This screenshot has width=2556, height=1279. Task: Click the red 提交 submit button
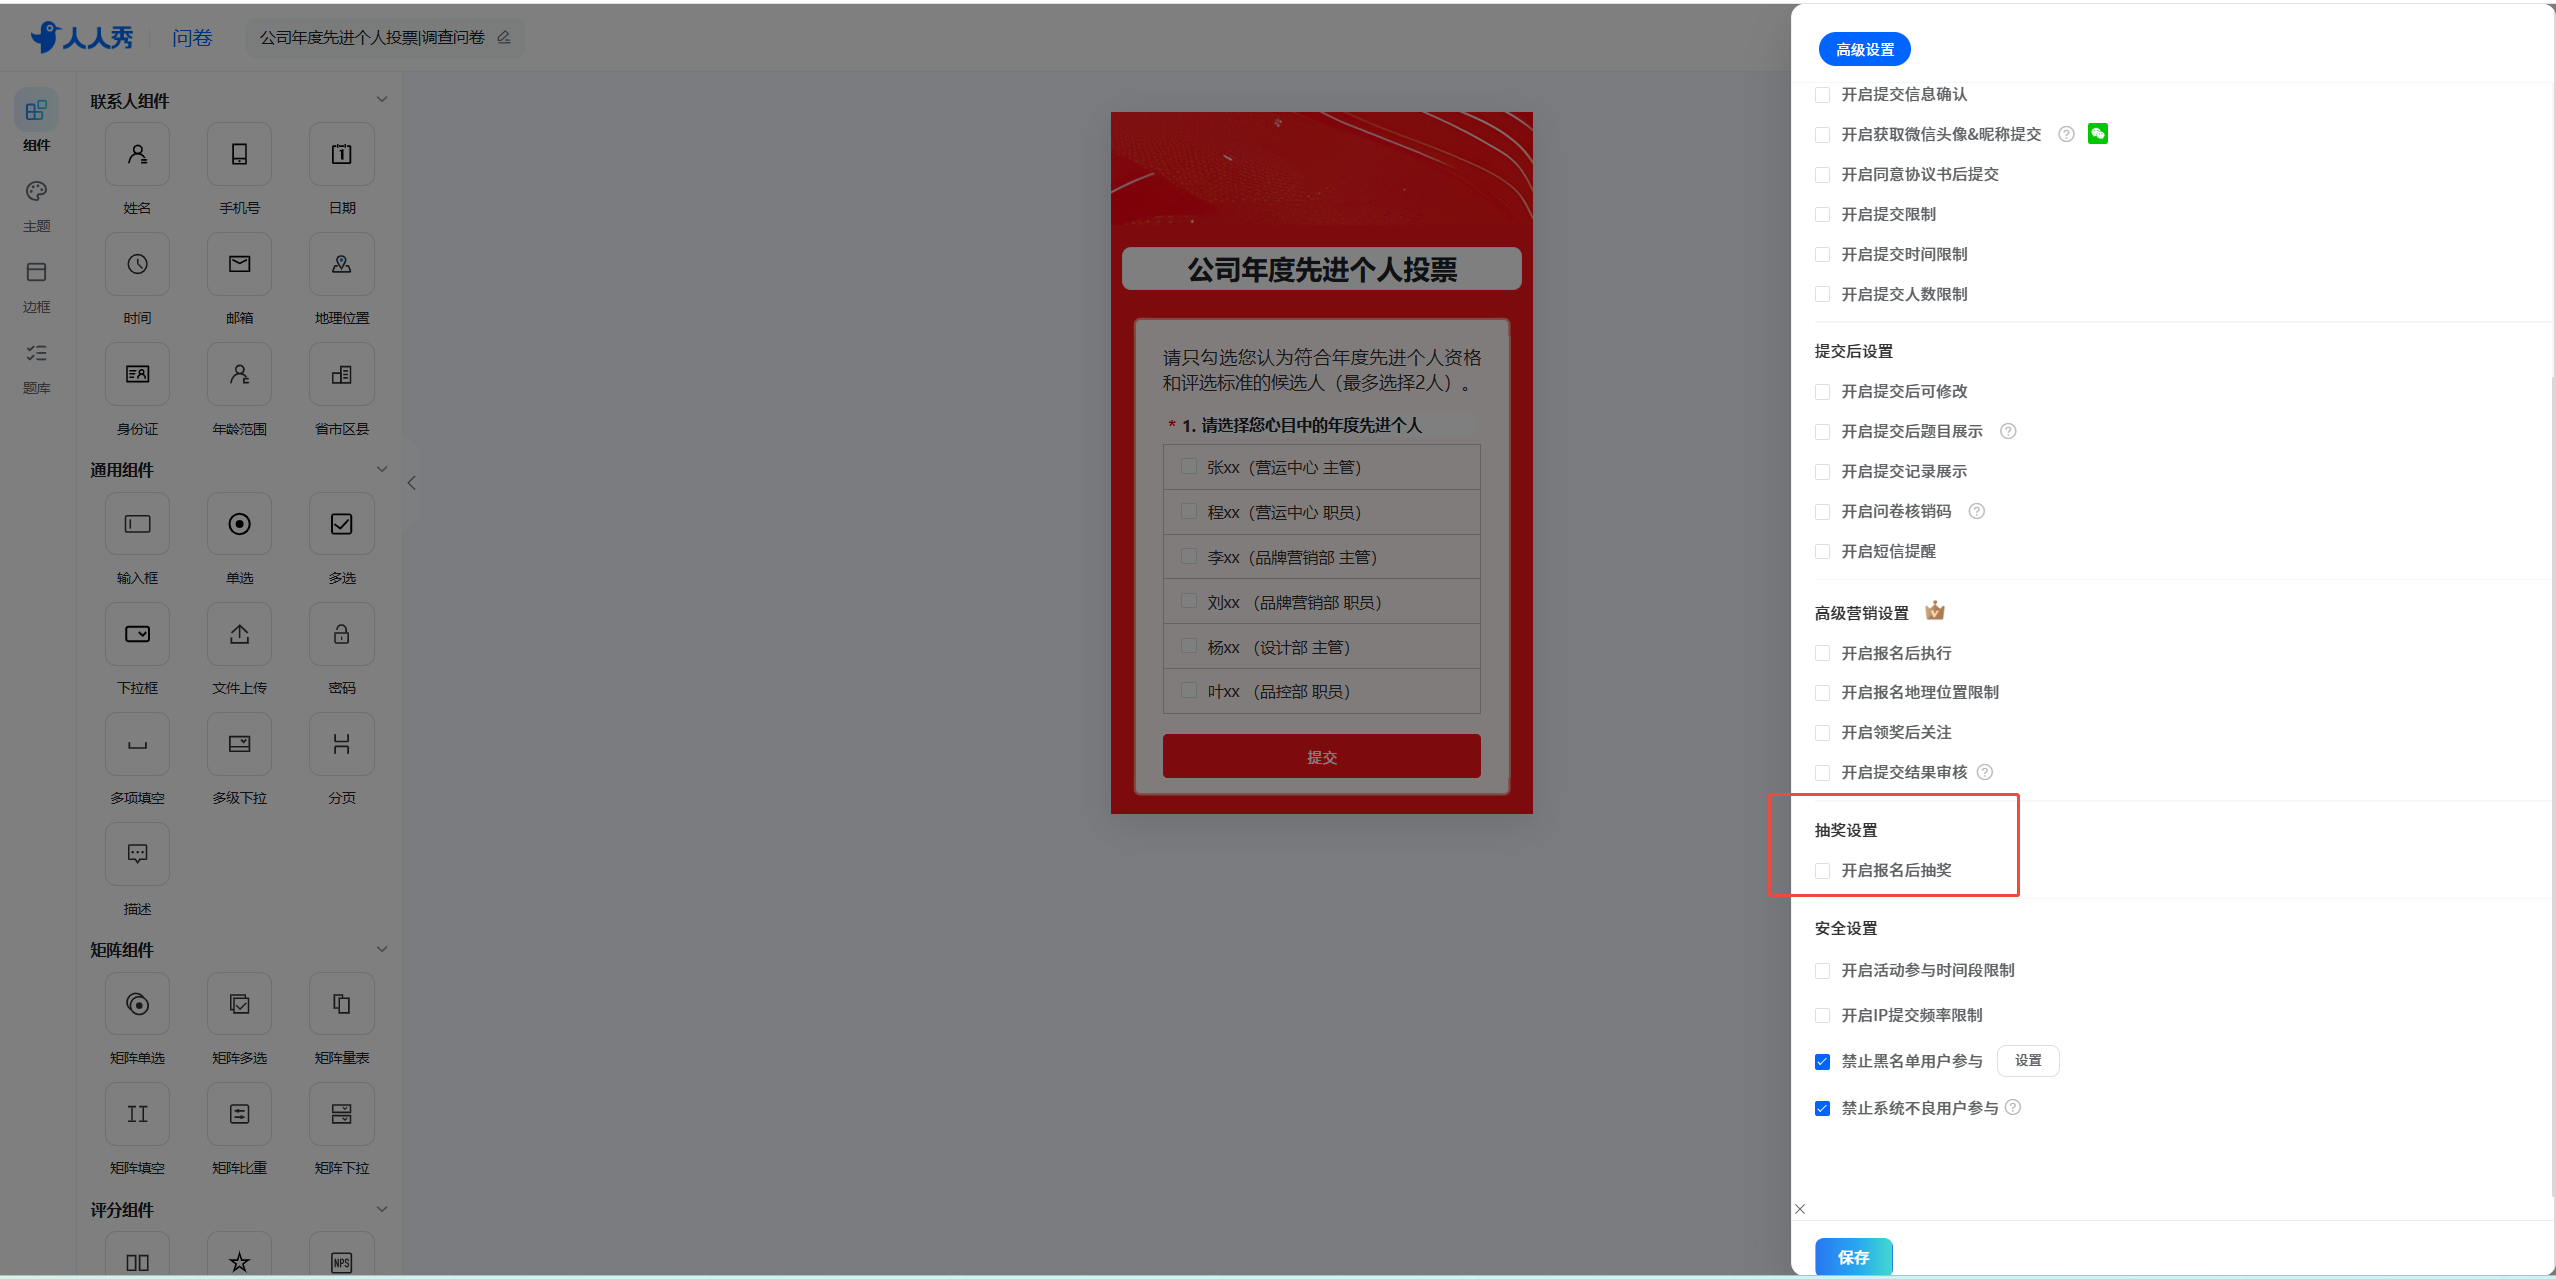click(1321, 757)
